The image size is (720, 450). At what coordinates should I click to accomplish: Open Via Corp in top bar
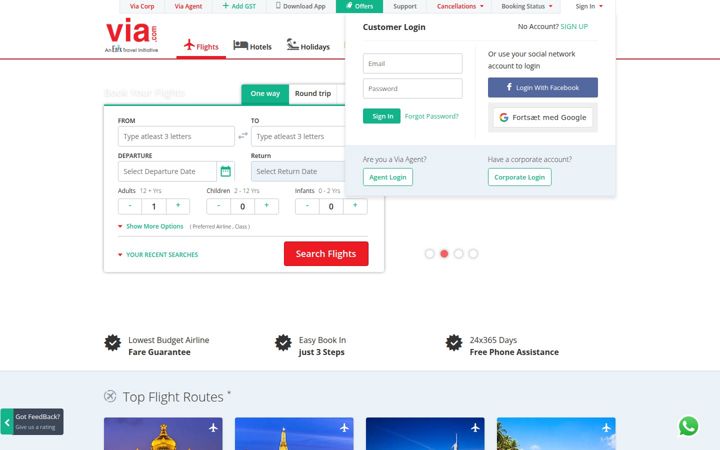coord(142,6)
